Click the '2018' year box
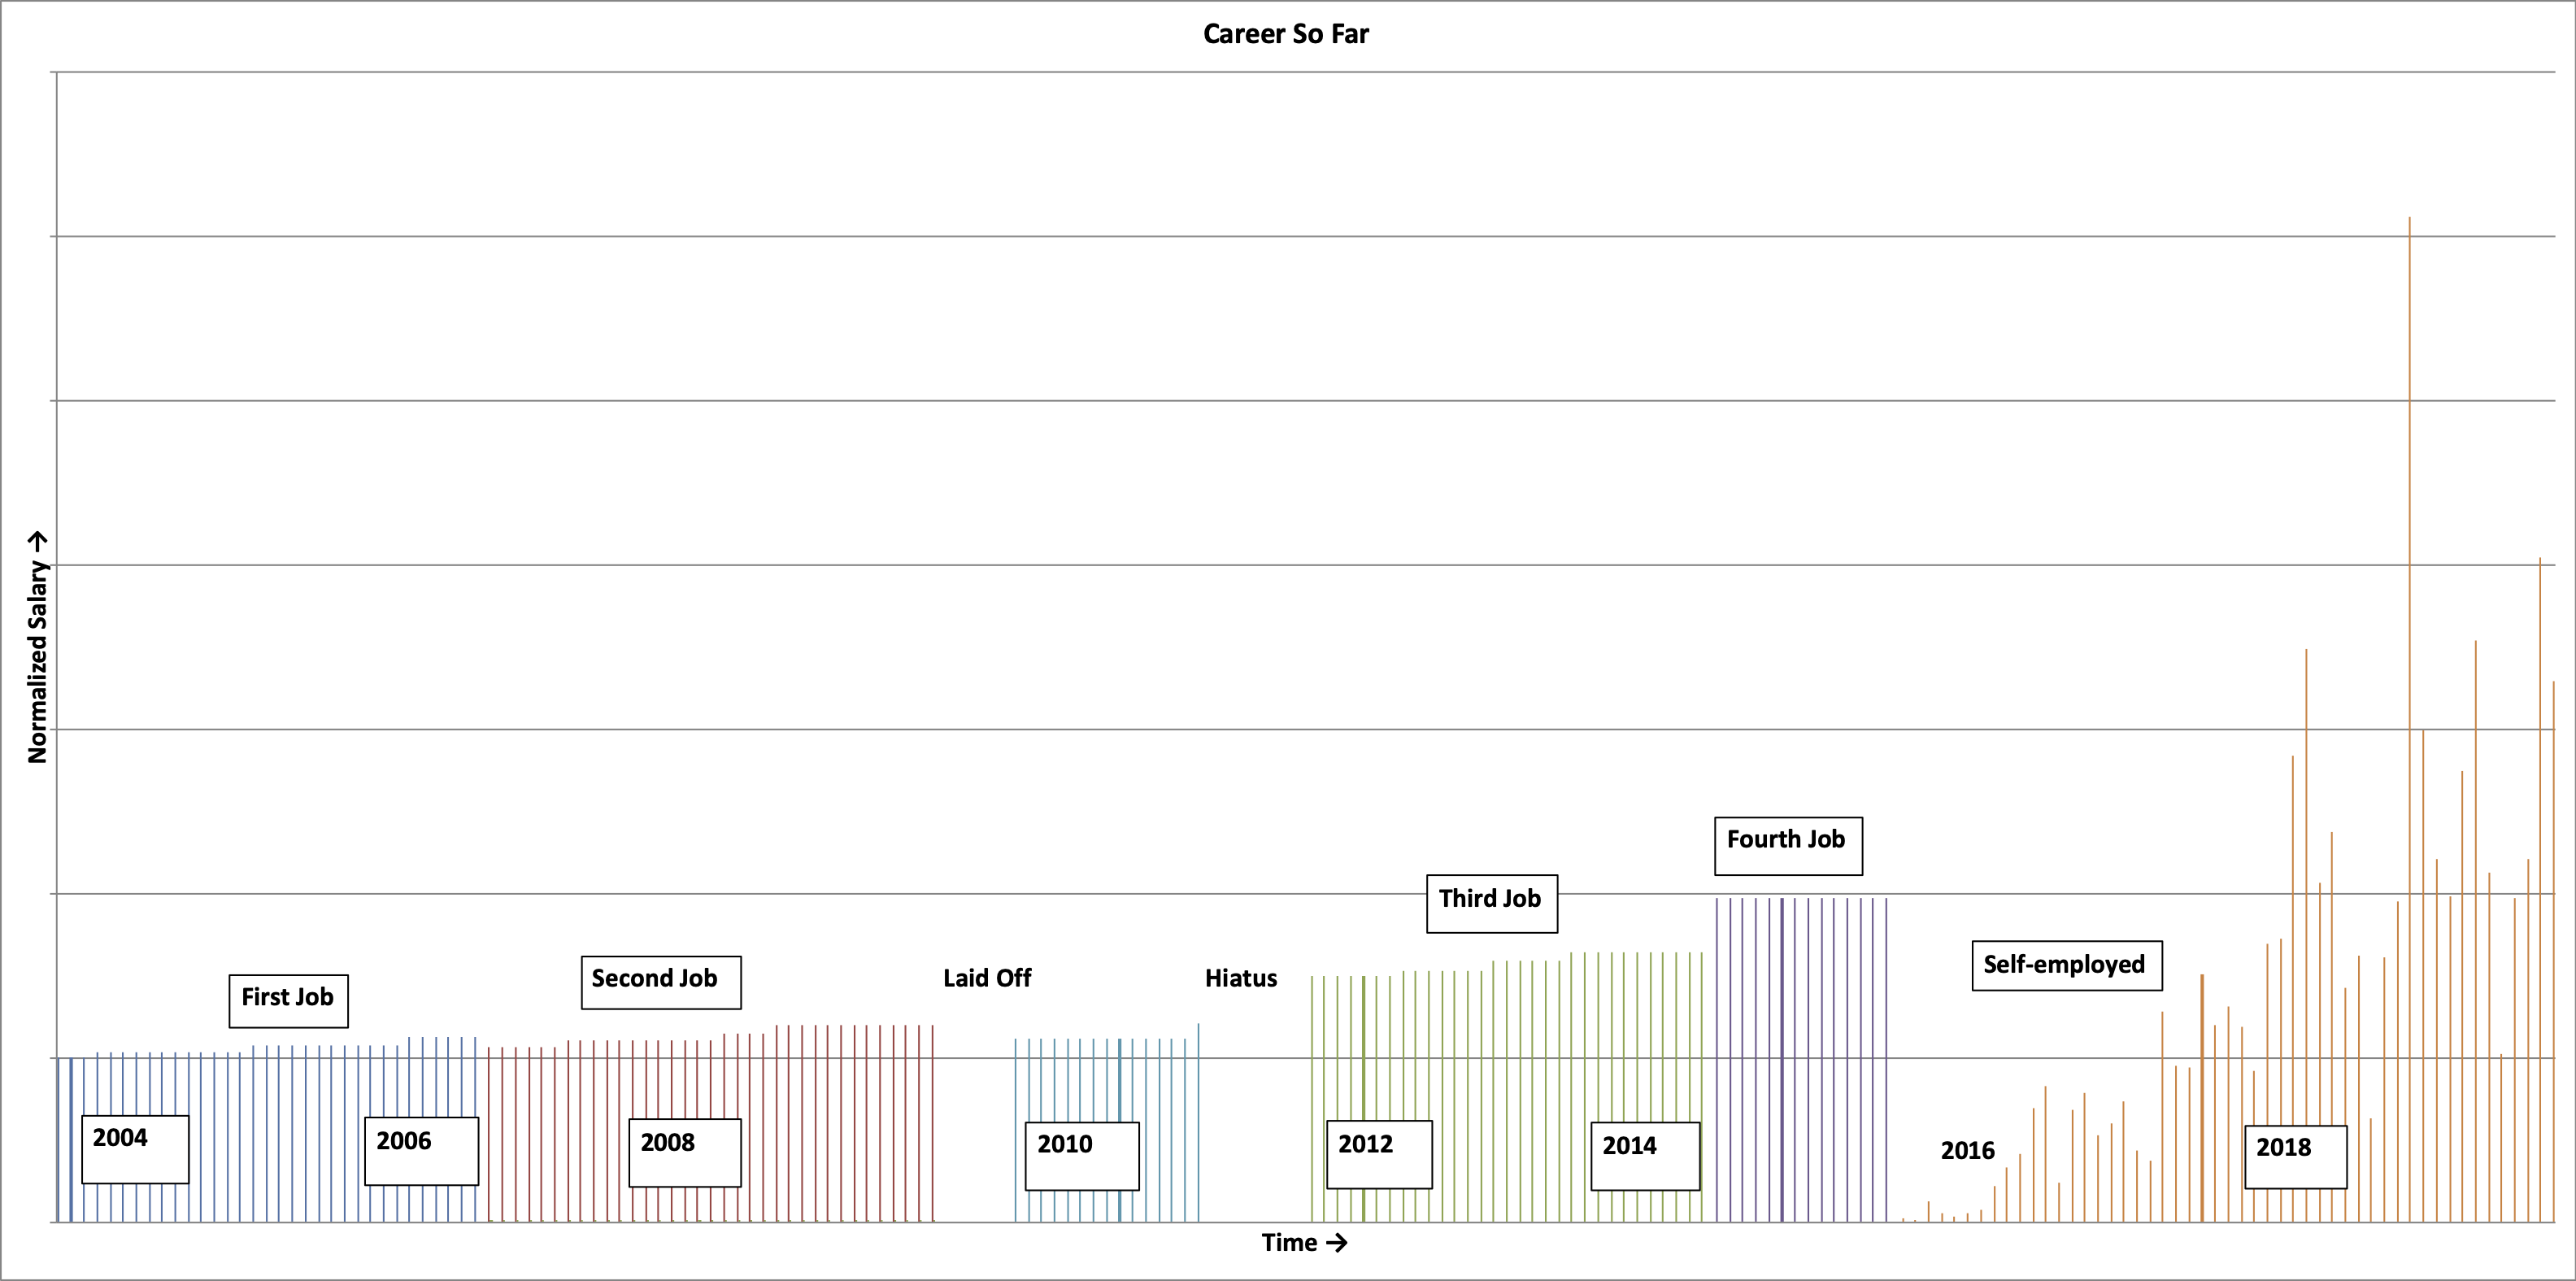 [2296, 1157]
